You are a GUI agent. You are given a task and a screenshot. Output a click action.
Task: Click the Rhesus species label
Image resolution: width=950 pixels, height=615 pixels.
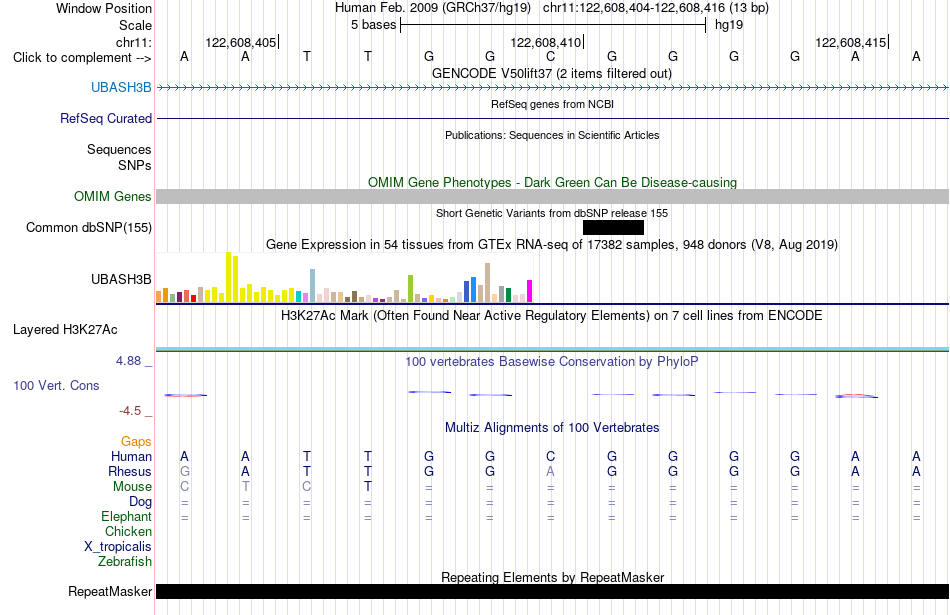(x=130, y=471)
